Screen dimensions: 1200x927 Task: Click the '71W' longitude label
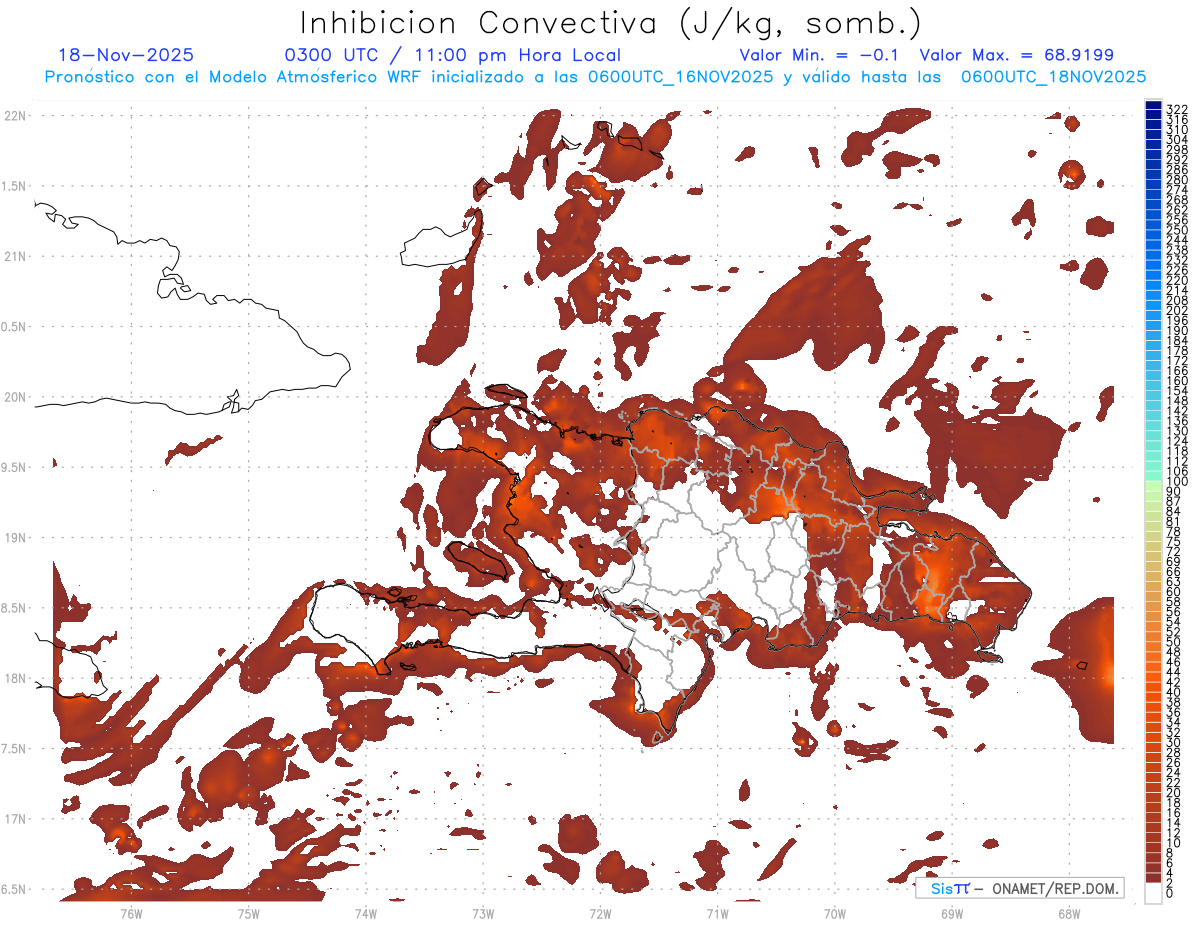(x=717, y=913)
